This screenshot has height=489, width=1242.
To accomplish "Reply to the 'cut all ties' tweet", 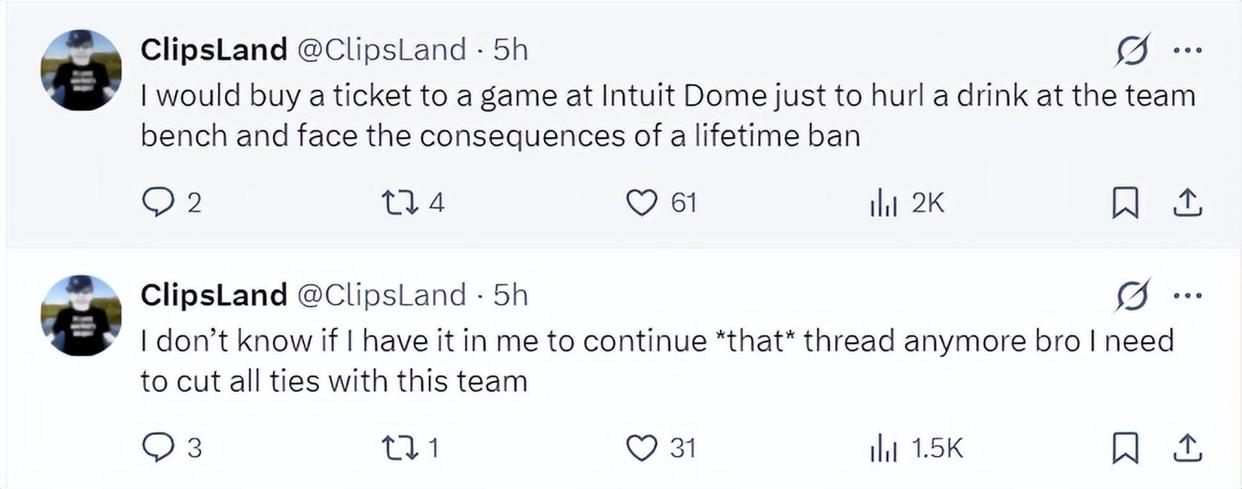I will pyautogui.click(x=156, y=449).
